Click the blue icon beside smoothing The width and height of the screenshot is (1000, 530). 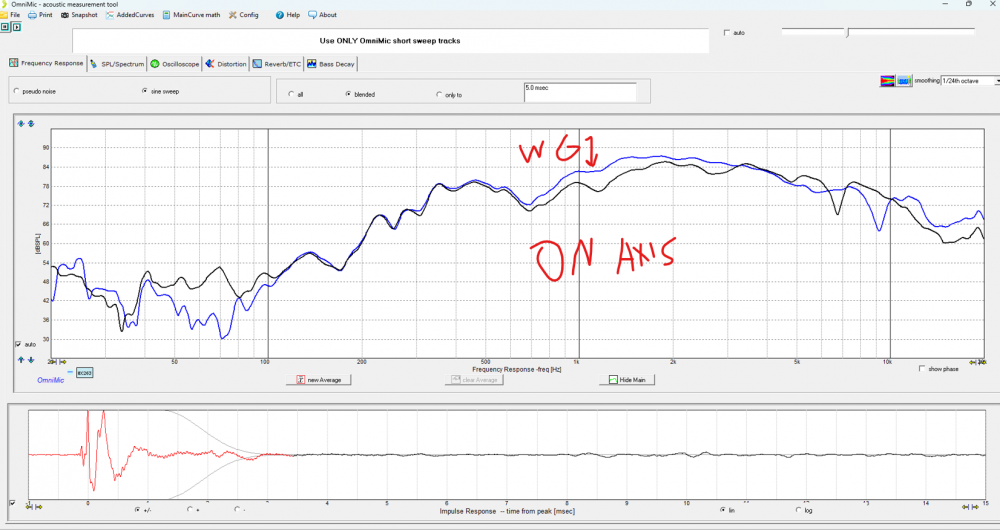pyautogui.click(x=903, y=80)
